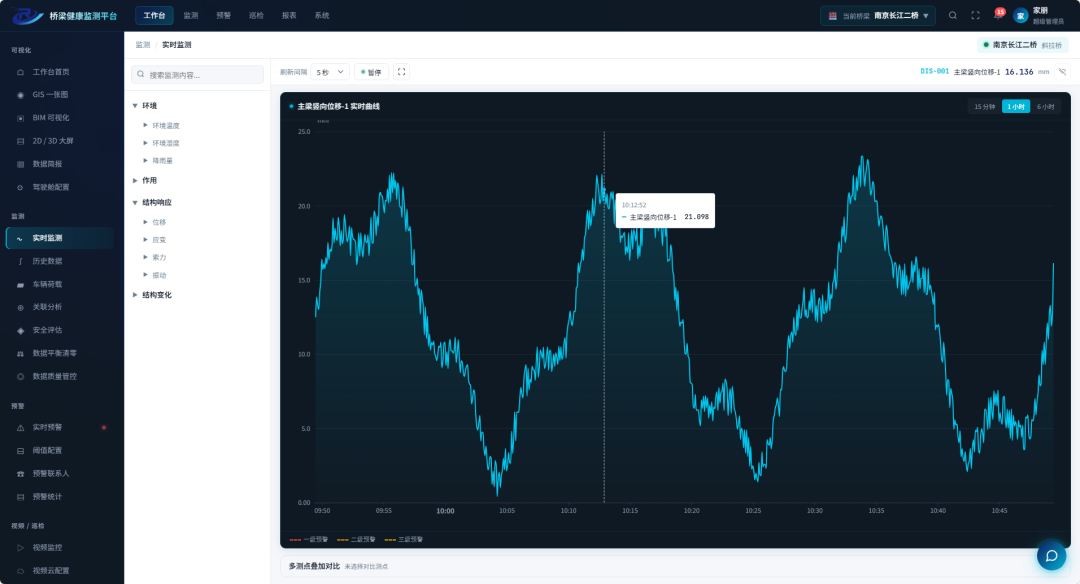Select the 6 小时 time range
Viewport: 1080px width, 584px height.
tap(1045, 107)
